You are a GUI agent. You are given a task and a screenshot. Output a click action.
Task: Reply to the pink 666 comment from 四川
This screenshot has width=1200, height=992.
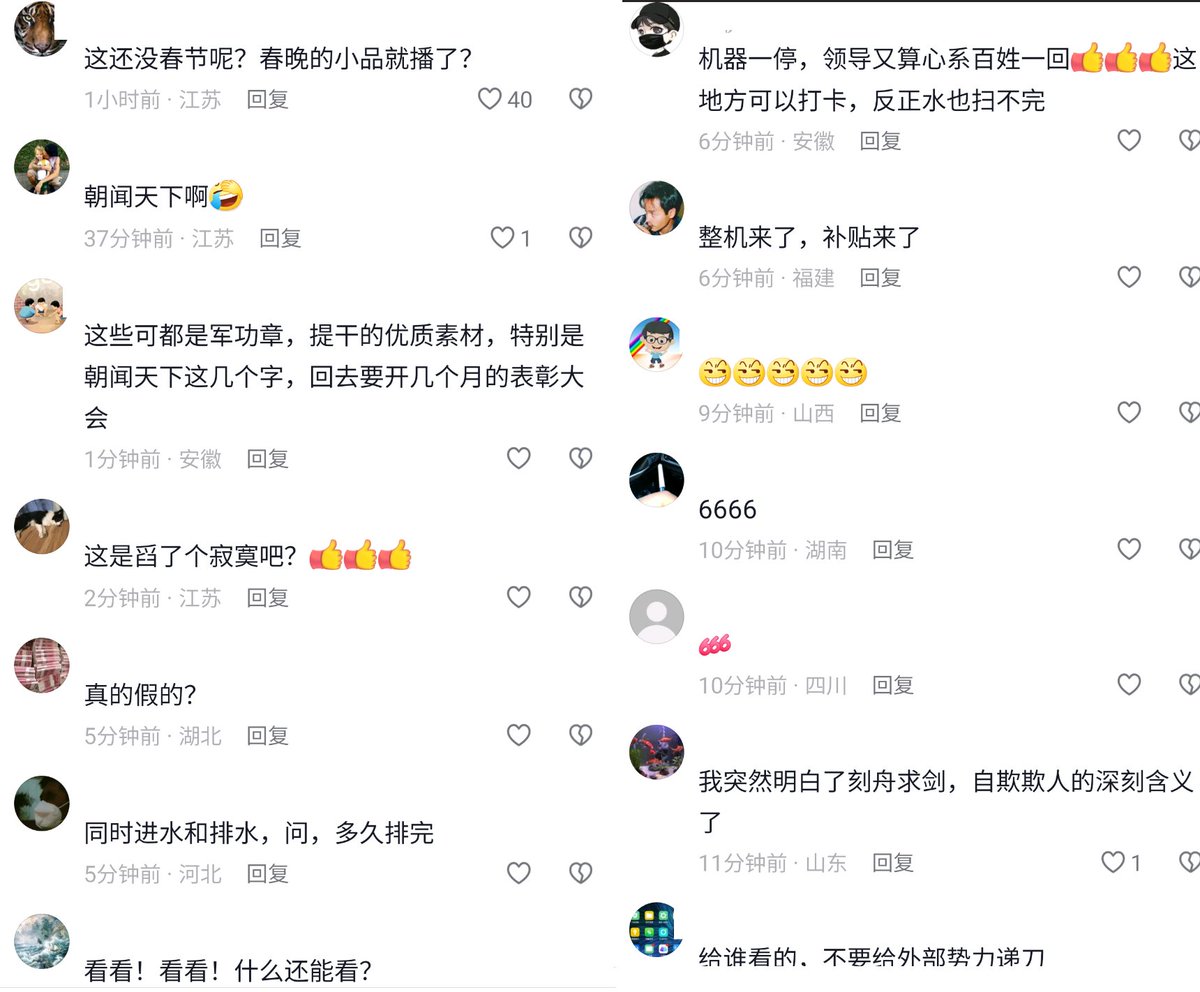tap(893, 685)
